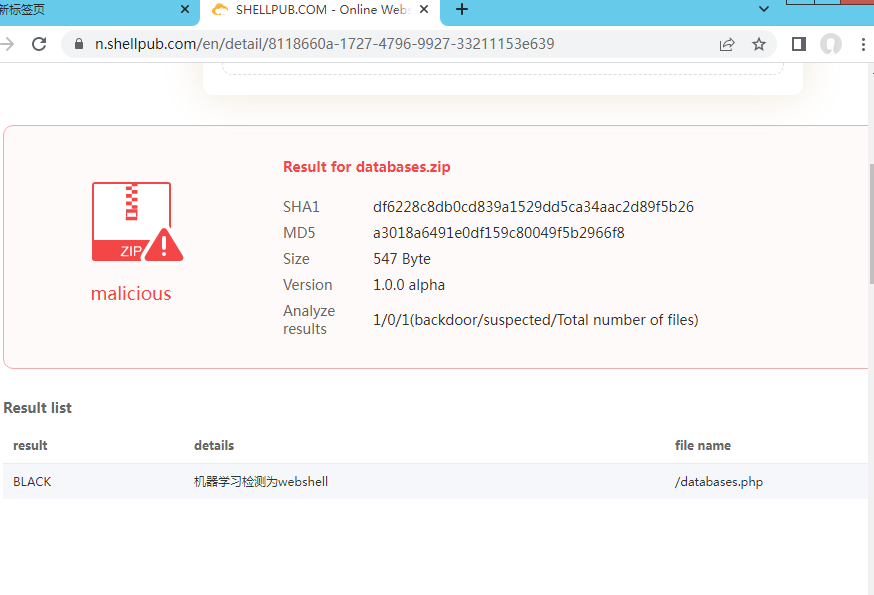Image resolution: width=874 pixels, height=595 pixels.
Task: Select the SHELLPUB.COM tab
Action: [310, 10]
